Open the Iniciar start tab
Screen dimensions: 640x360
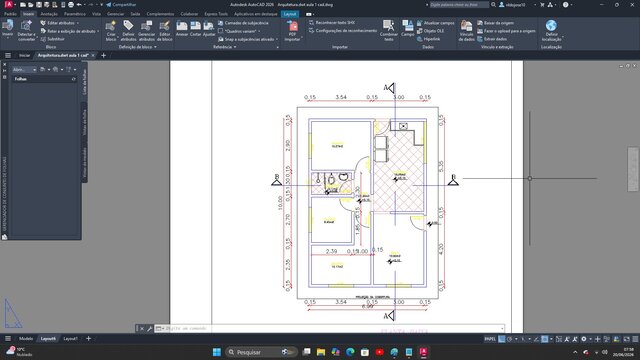24,55
